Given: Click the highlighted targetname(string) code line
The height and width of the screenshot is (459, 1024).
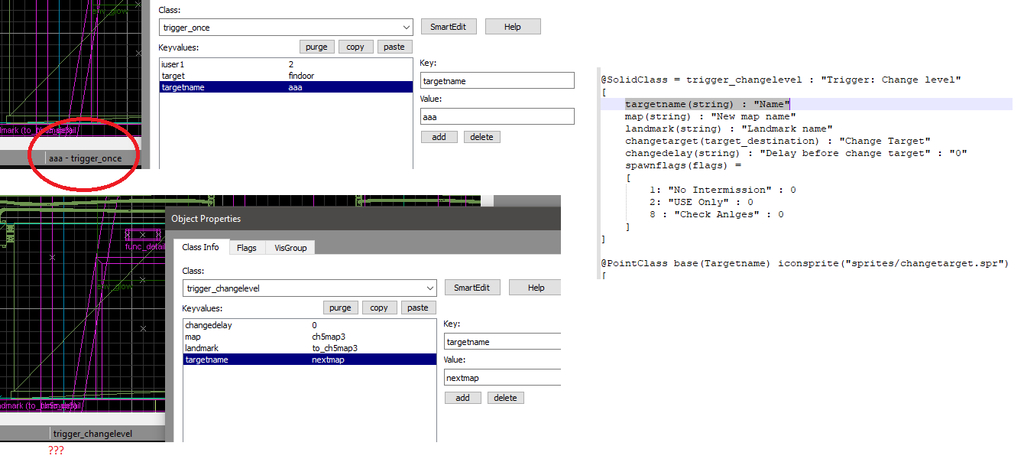Looking at the screenshot, I should click(708, 104).
